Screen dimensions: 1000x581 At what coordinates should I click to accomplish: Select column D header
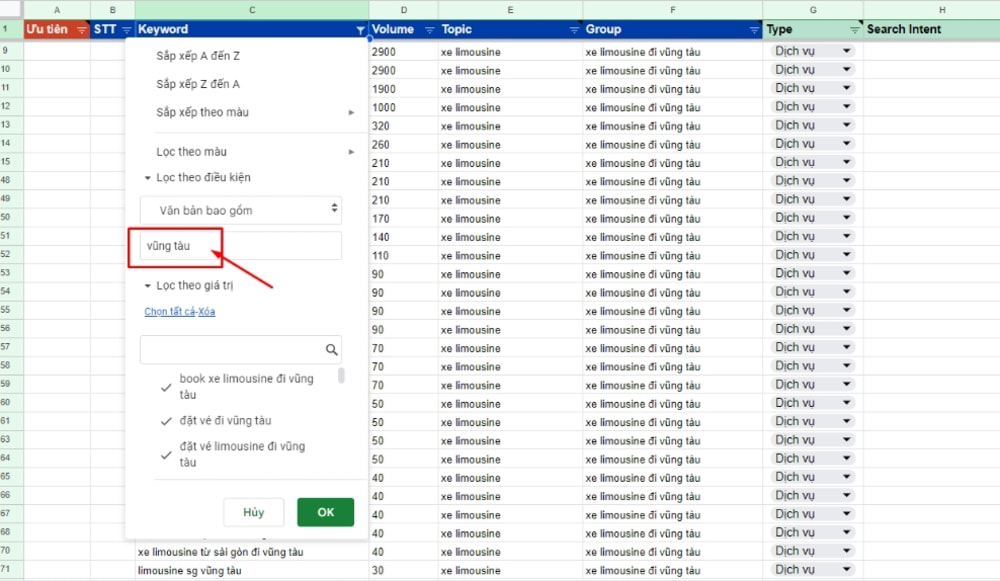coord(404,10)
